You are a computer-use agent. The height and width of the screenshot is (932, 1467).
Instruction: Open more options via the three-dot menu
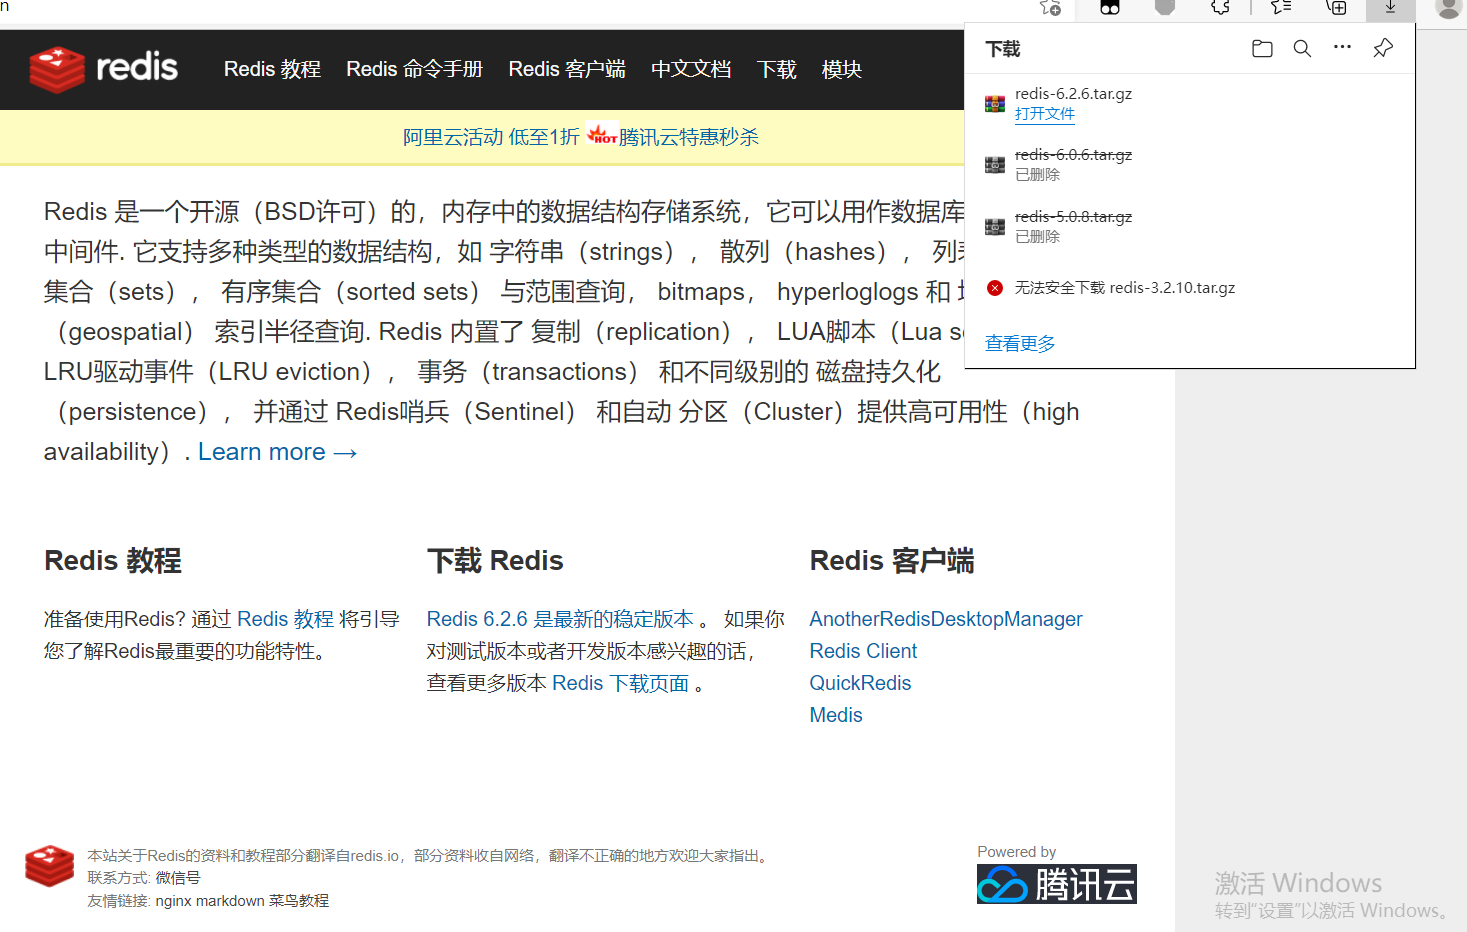click(1341, 47)
